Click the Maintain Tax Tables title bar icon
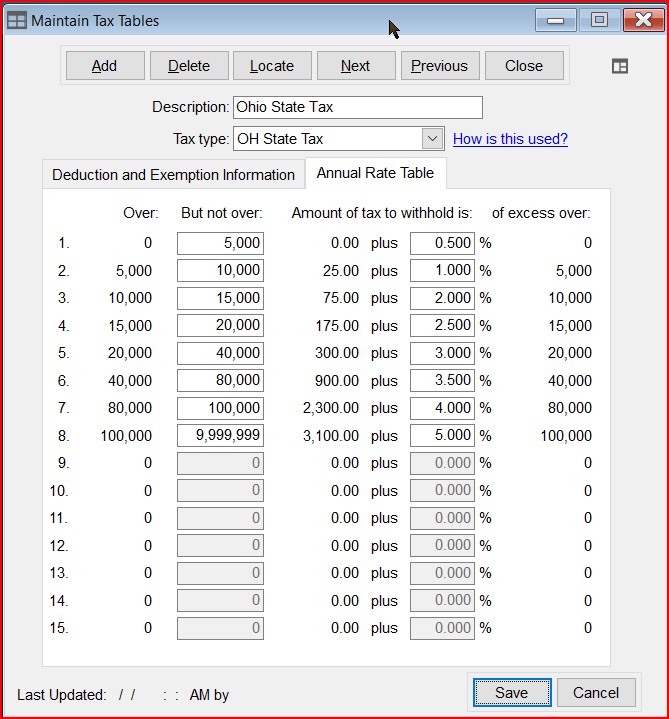 (17, 21)
